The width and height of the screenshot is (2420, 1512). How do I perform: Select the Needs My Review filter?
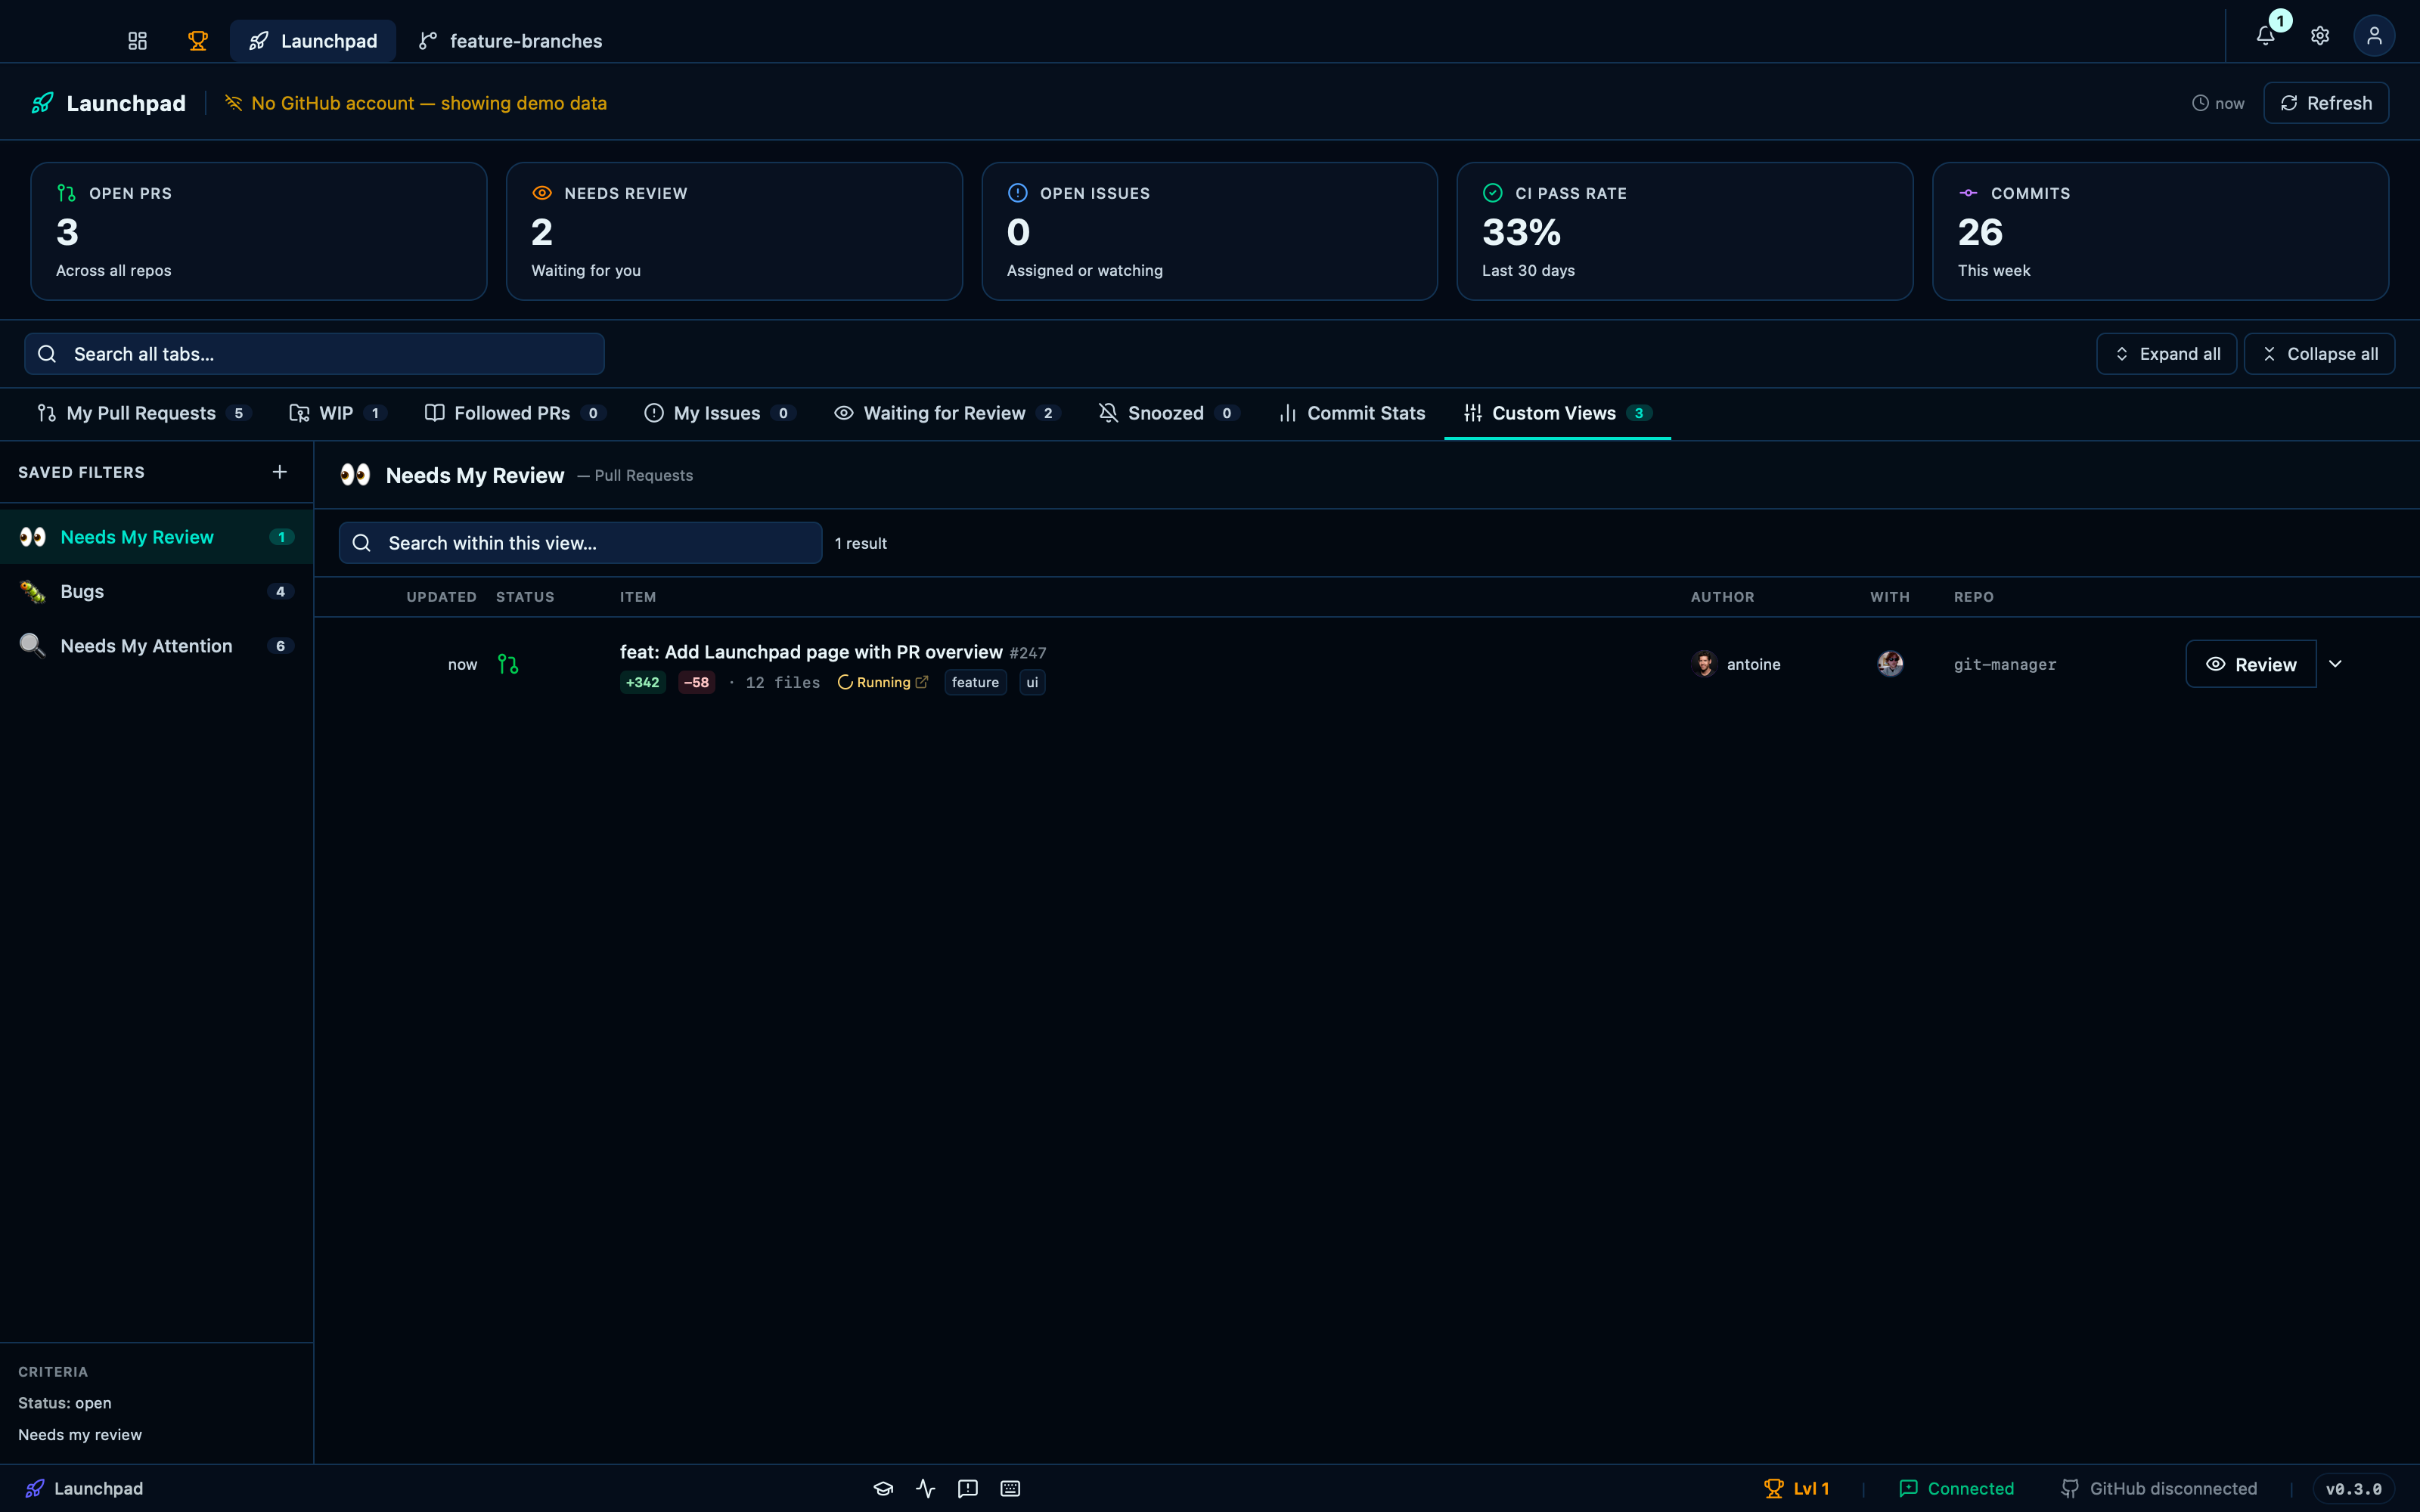pos(156,537)
